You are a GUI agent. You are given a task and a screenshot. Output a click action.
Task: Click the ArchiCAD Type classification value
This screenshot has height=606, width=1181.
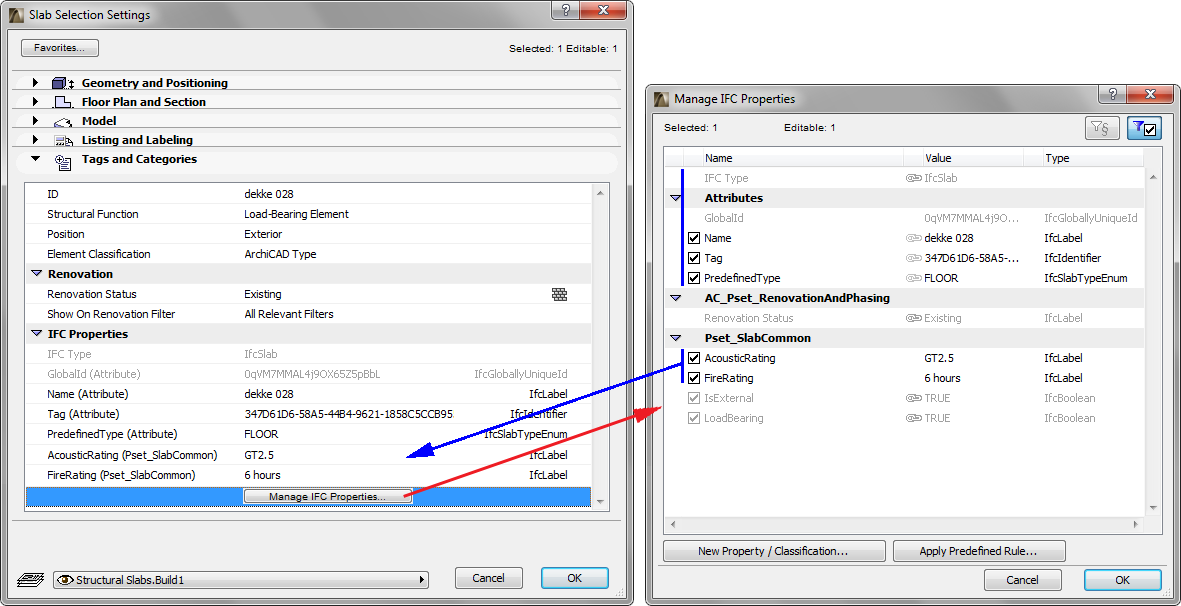280,254
